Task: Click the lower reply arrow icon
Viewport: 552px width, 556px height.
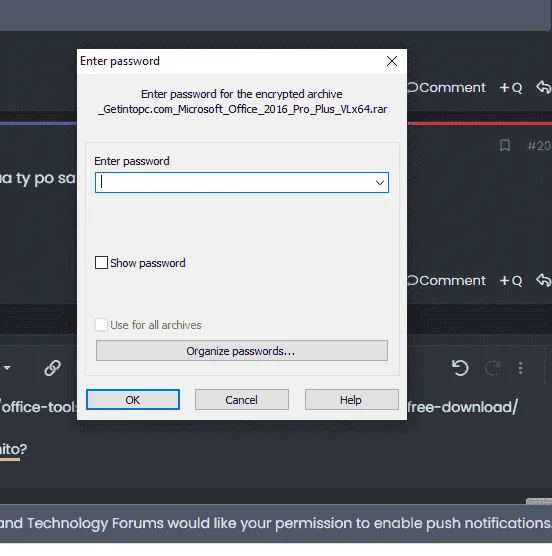Action: coord(544,280)
